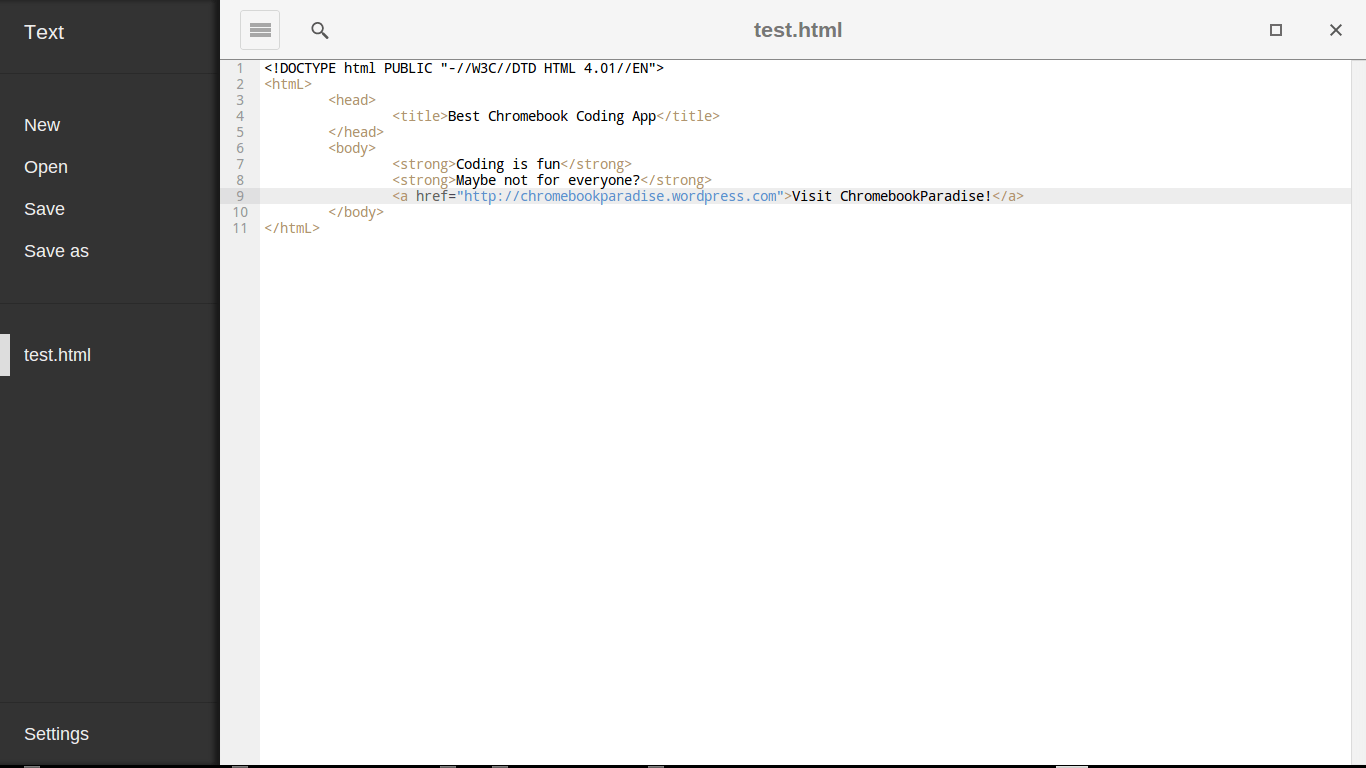1366x768 pixels.
Task: Click line number 11 in the gutter
Action: tap(240, 228)
